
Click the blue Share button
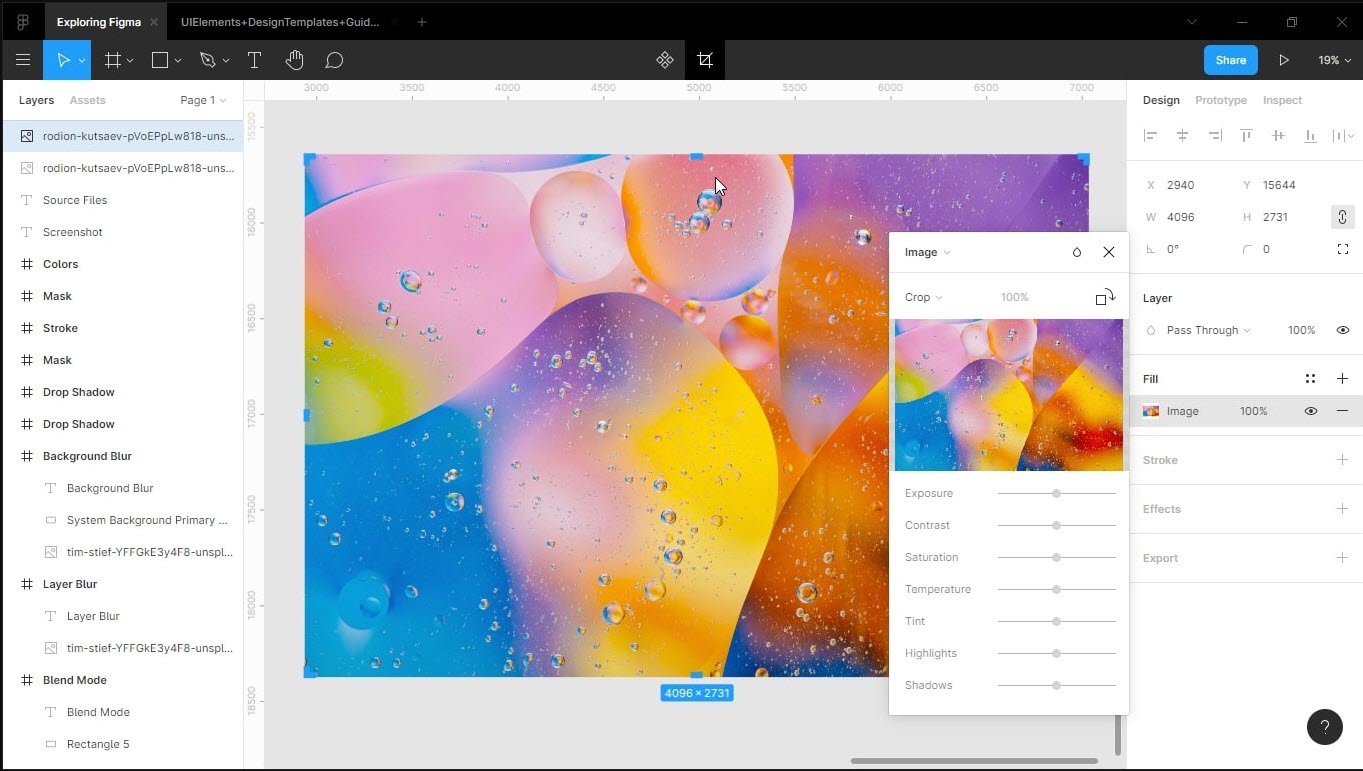(1230, 60)
